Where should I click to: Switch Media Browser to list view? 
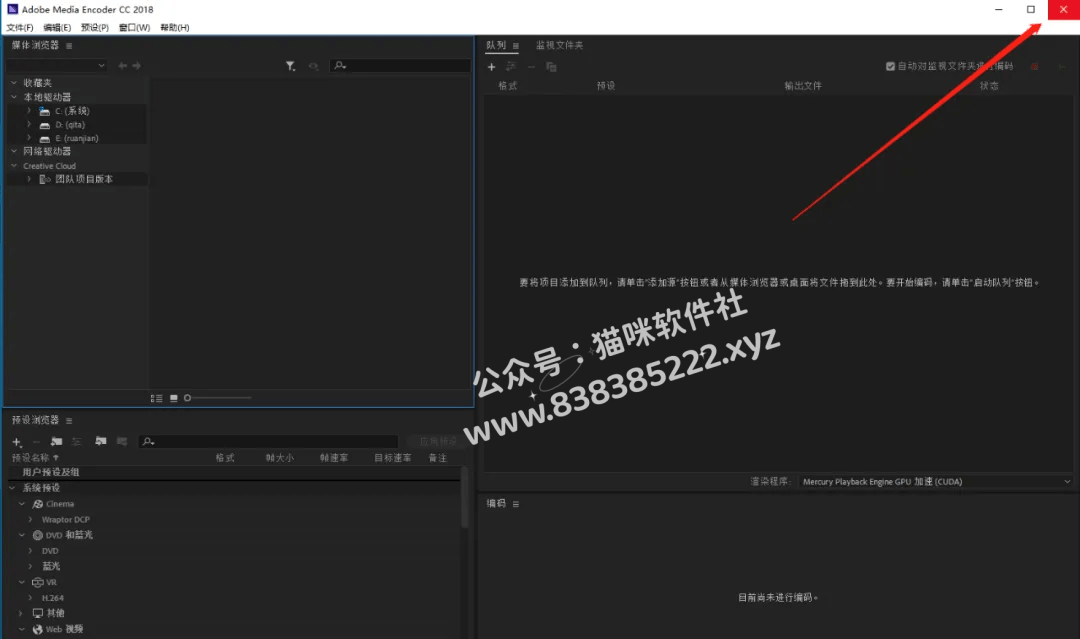tap(156, 398)
